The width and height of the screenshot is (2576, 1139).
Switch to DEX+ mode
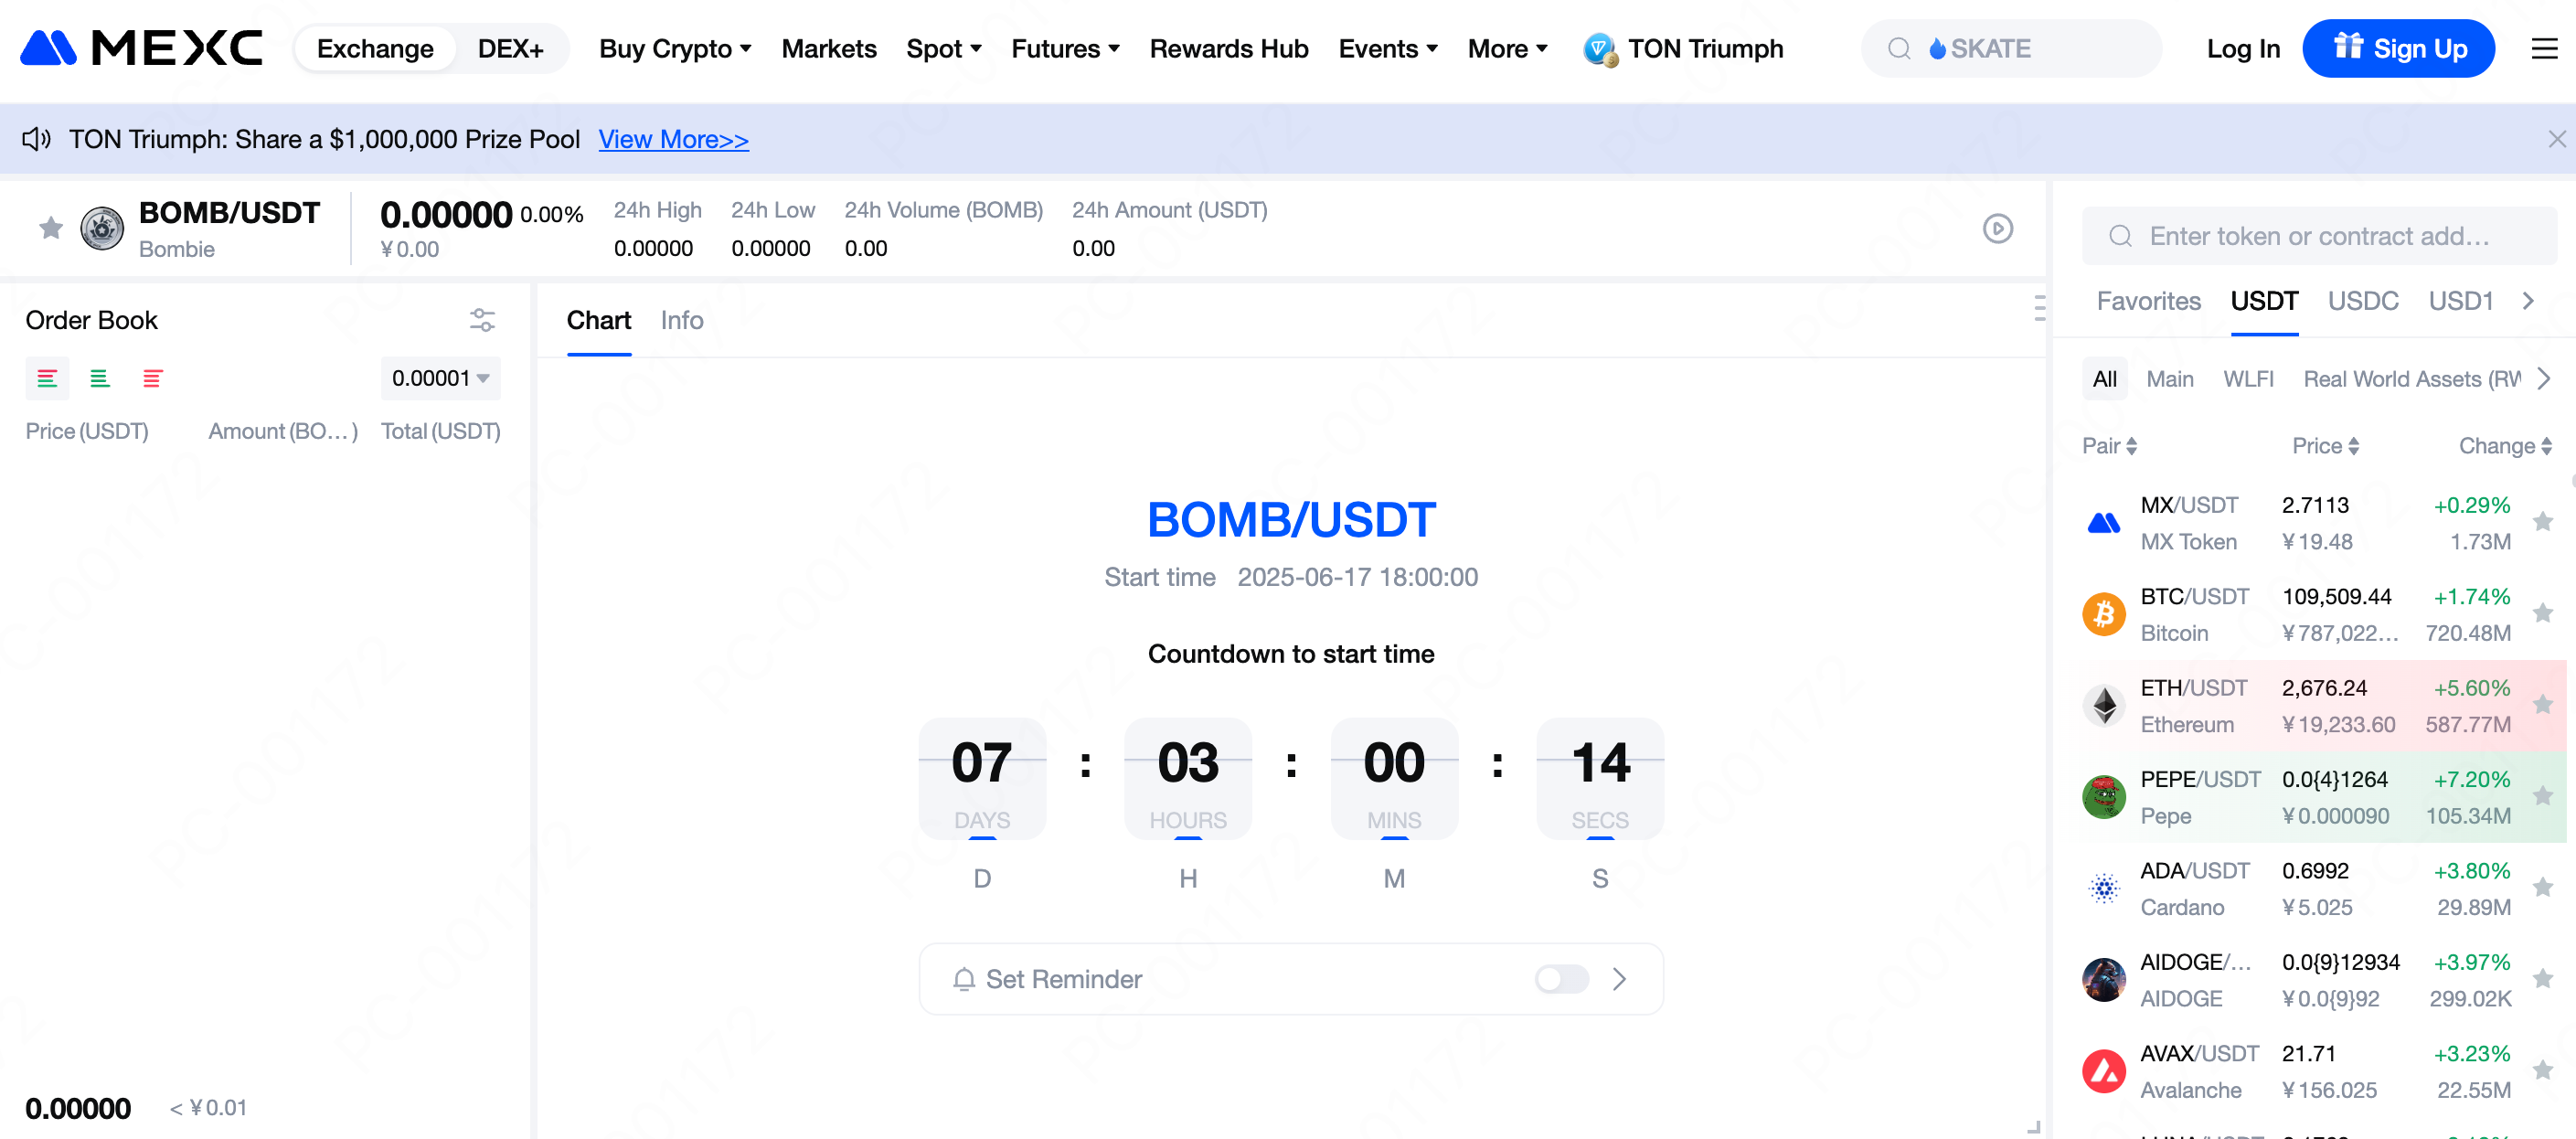pyautogui.click(x=510, y=49)
